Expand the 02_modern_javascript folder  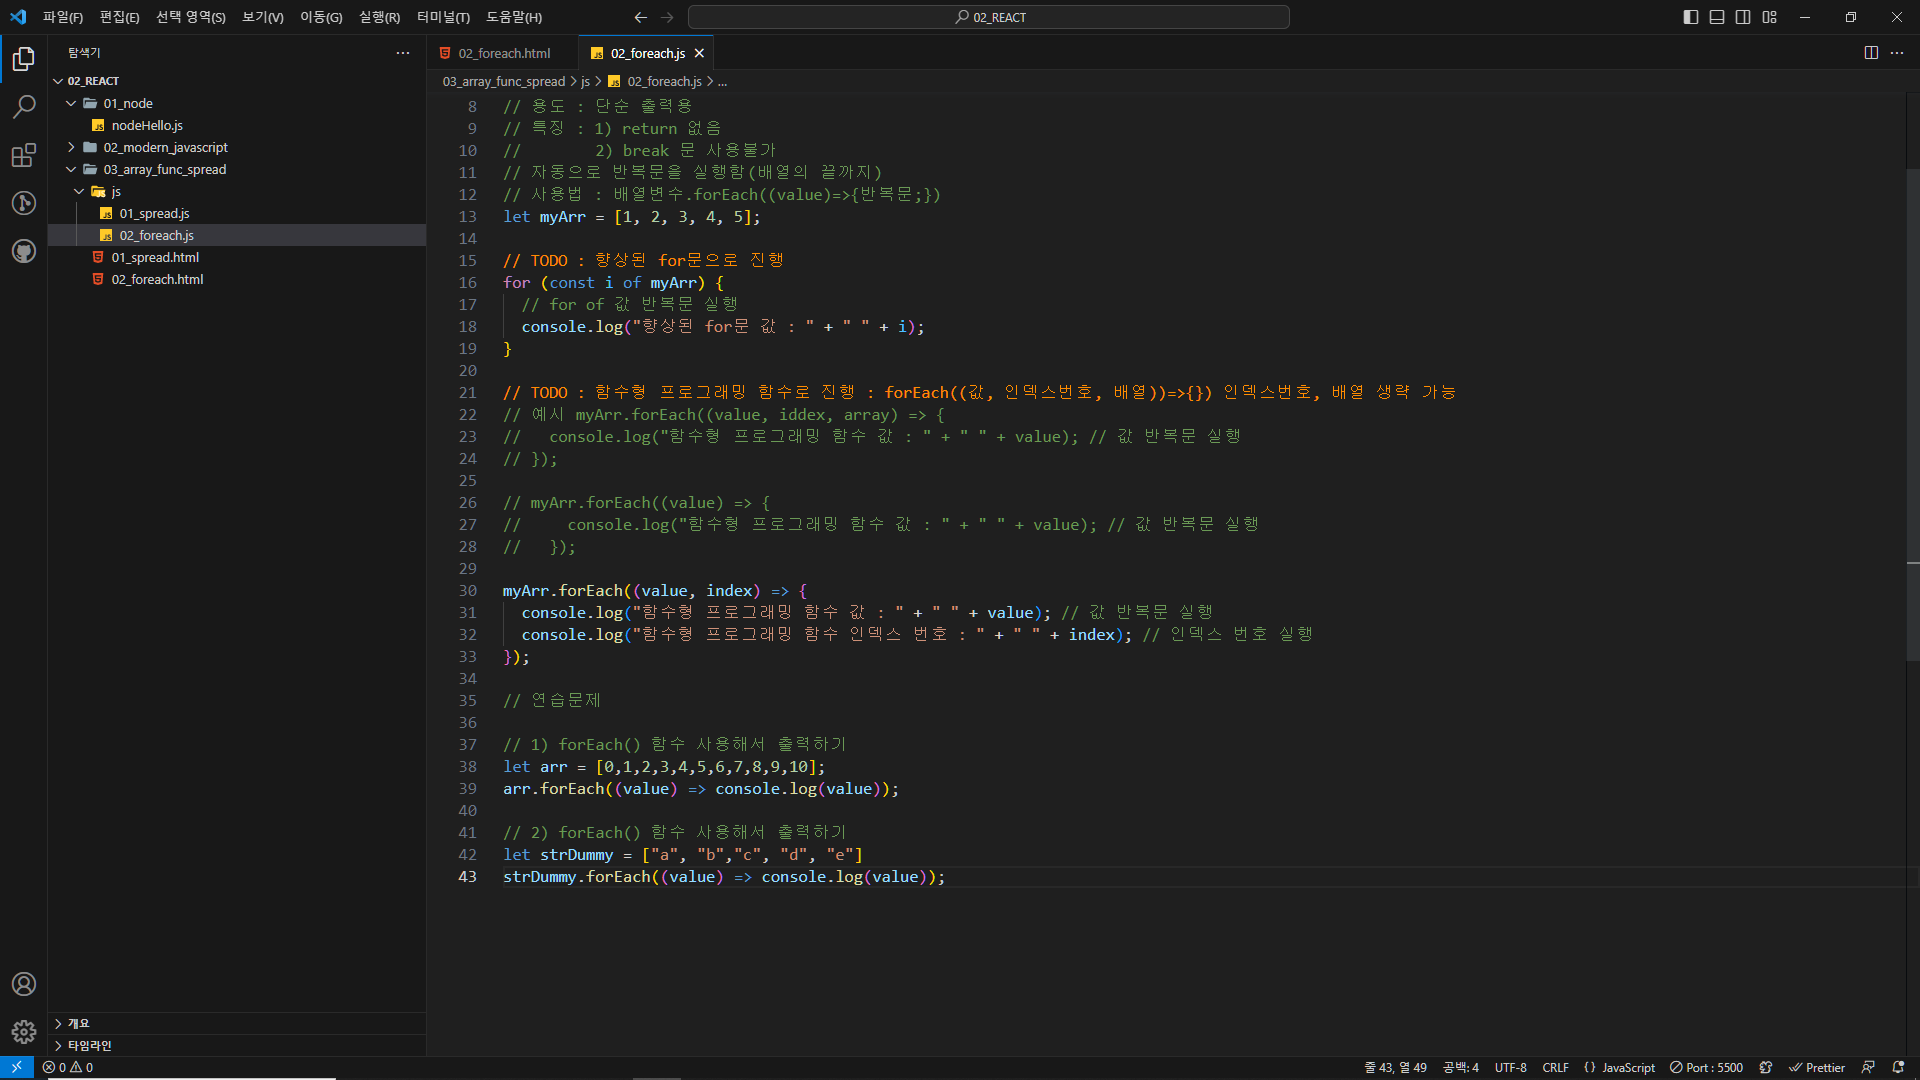[x=165, y=147]
